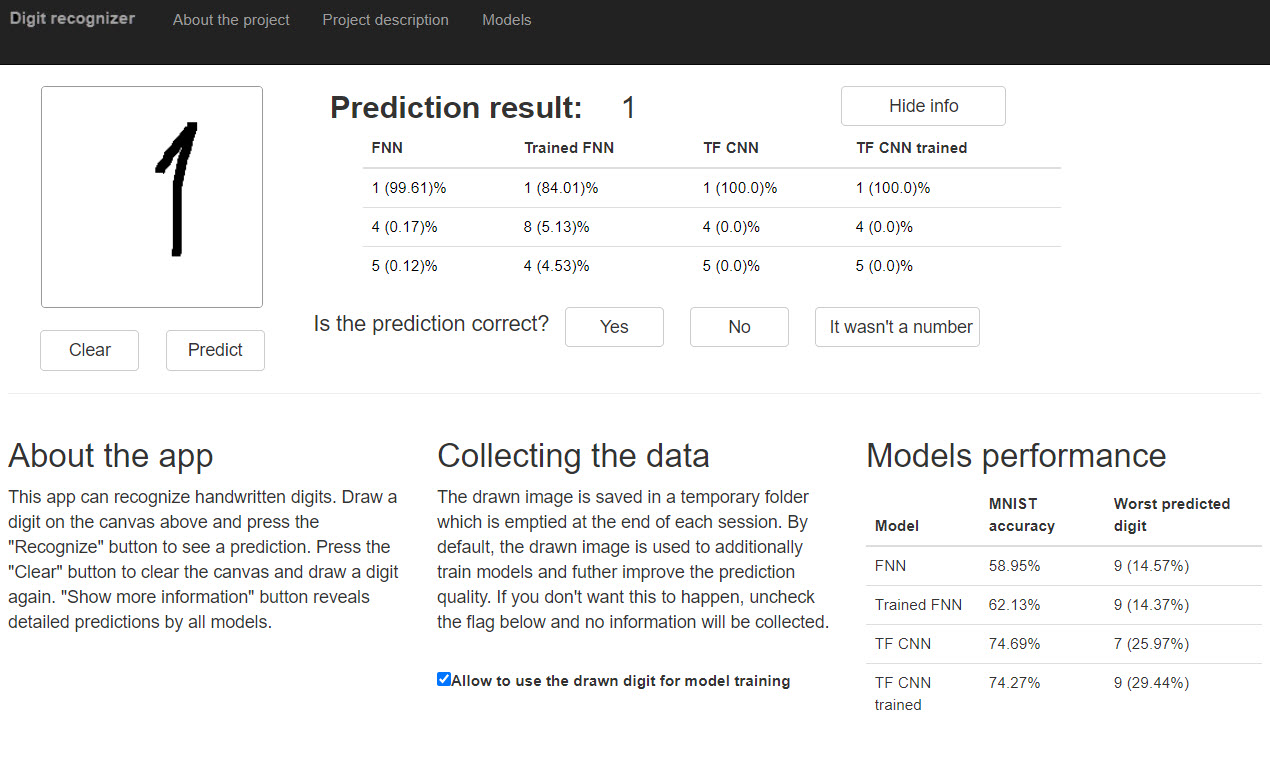Click the Hide info button

point(923,106)
